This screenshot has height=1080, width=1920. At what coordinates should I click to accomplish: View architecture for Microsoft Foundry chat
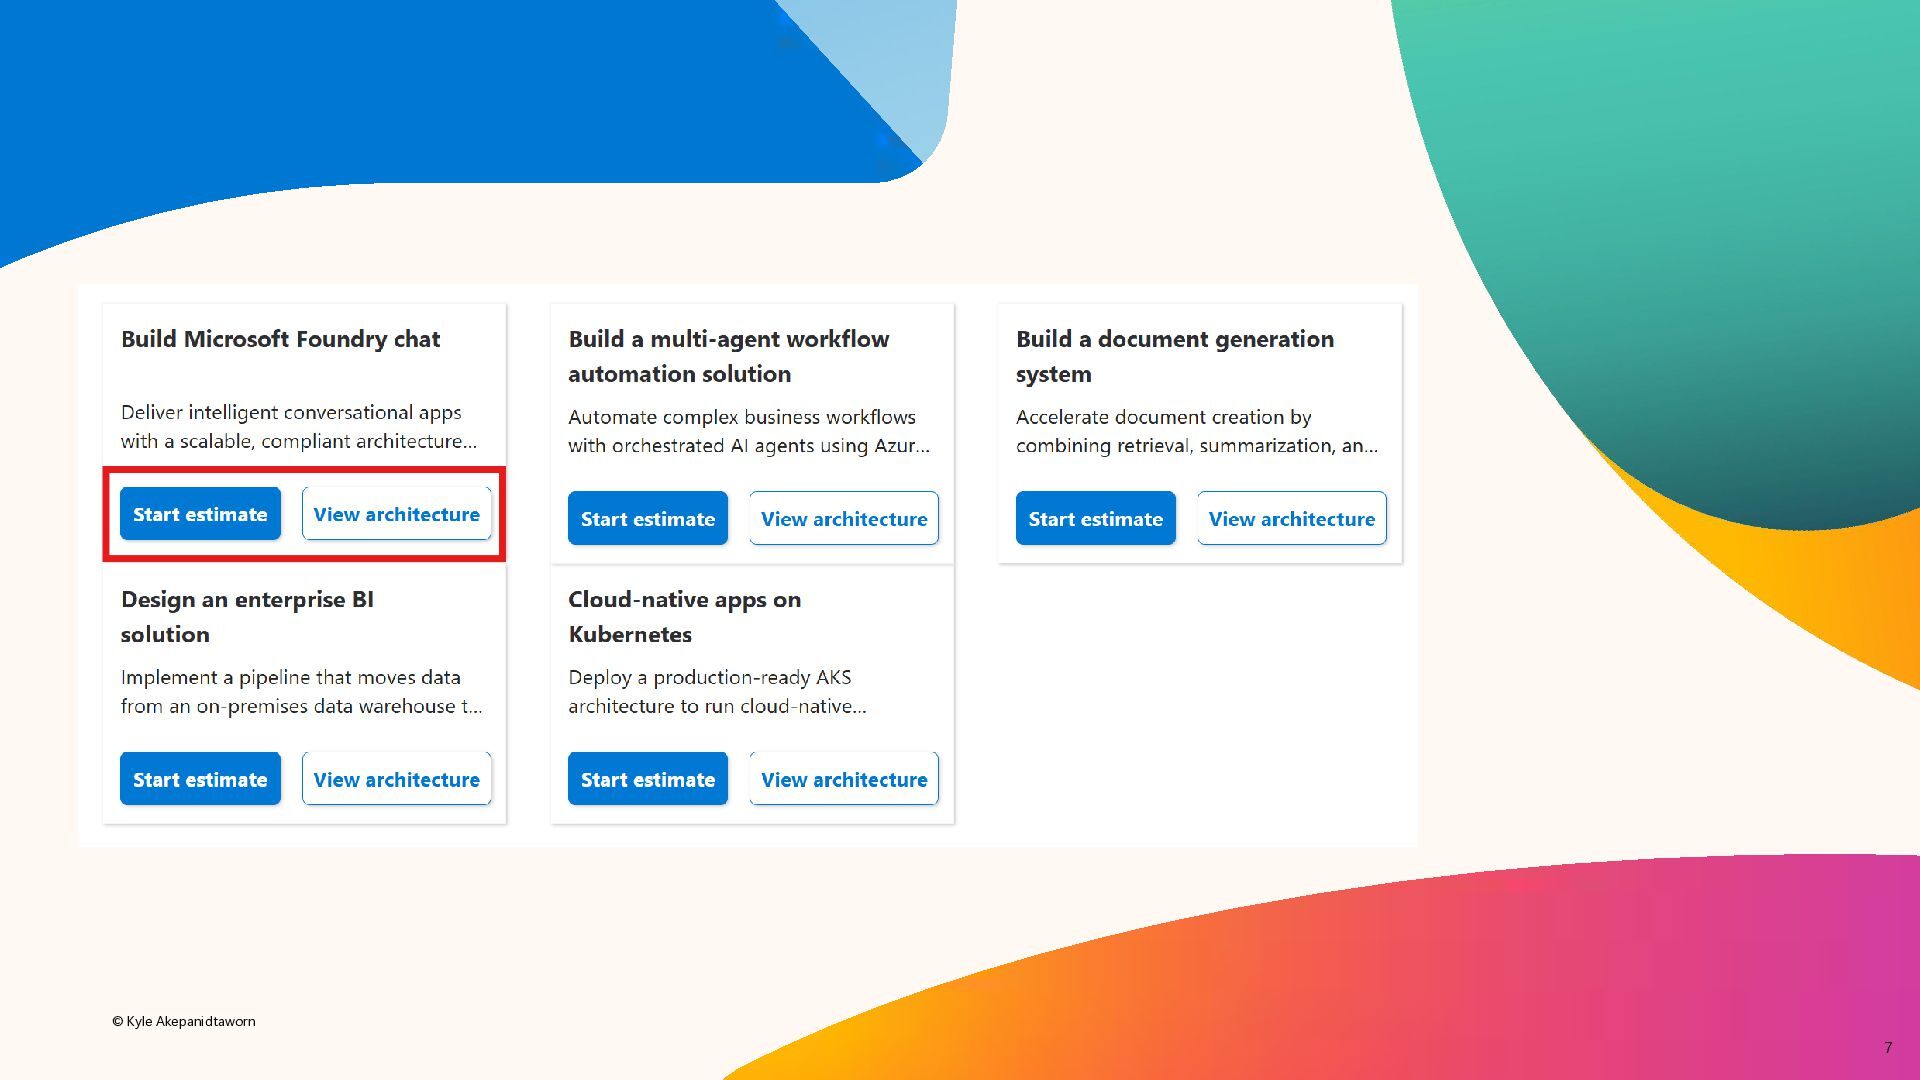[396, 514]
